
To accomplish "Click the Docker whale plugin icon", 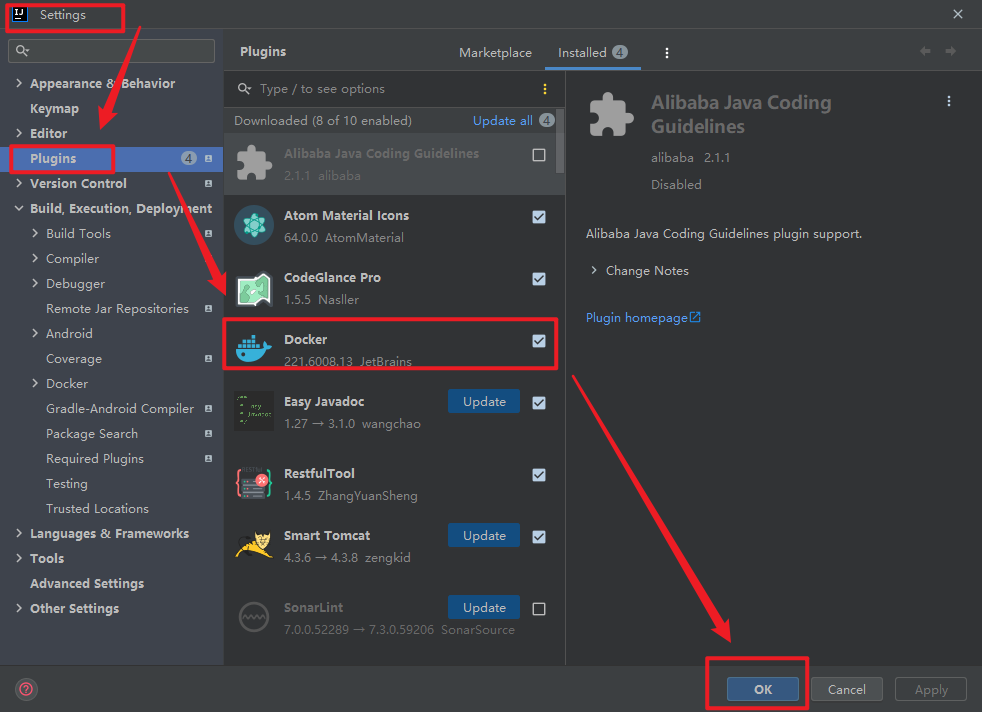I will click(254, 348).
